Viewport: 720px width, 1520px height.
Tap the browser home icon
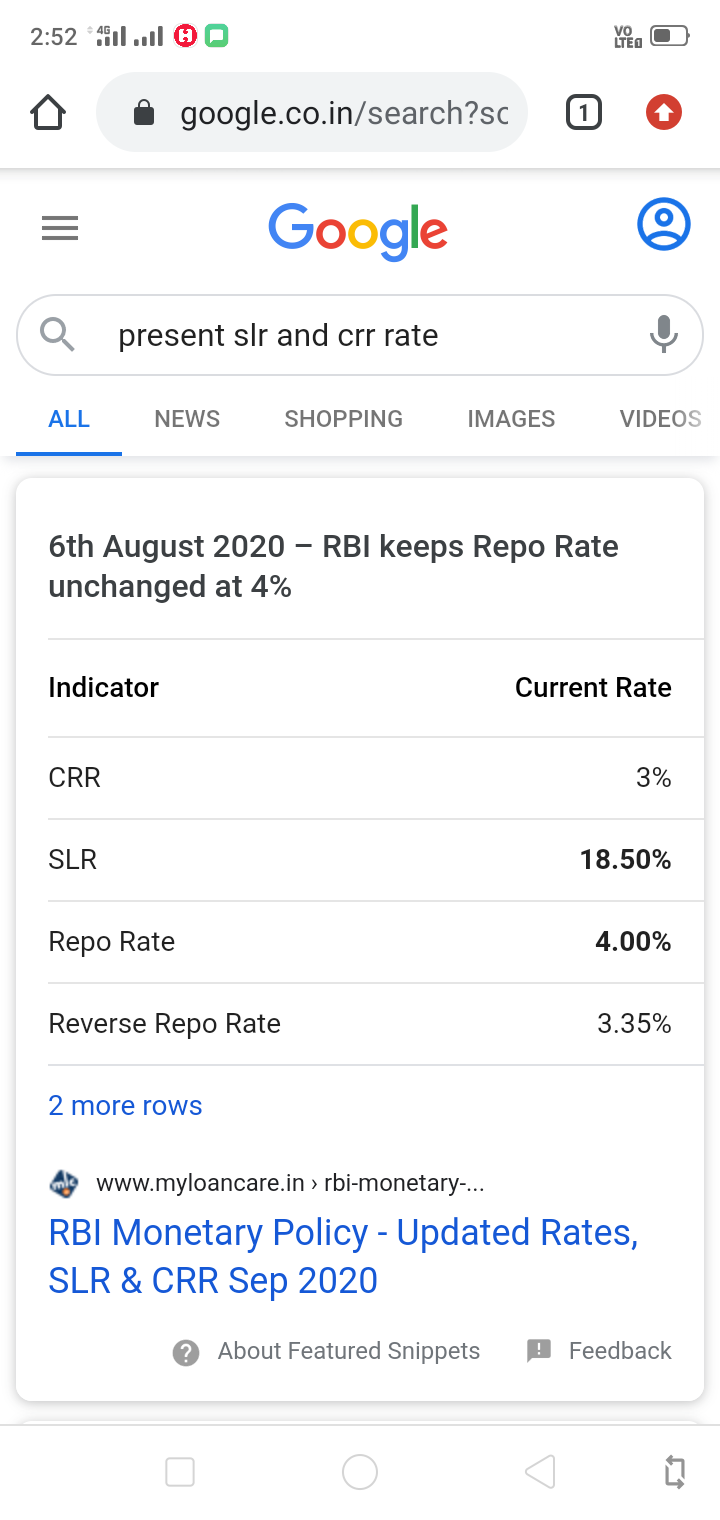48,113
